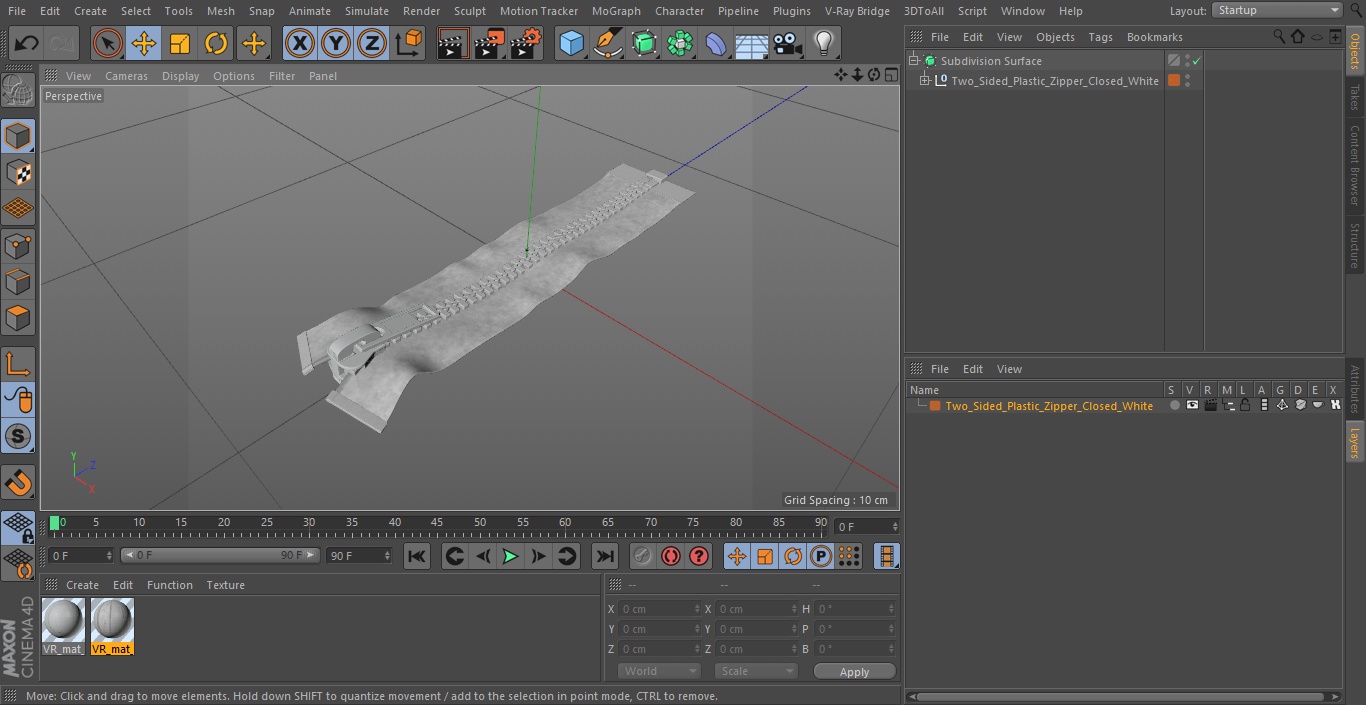Select the Live Selection tool
The width and height of the screenshot is (1366, 705).
[108, 43]
